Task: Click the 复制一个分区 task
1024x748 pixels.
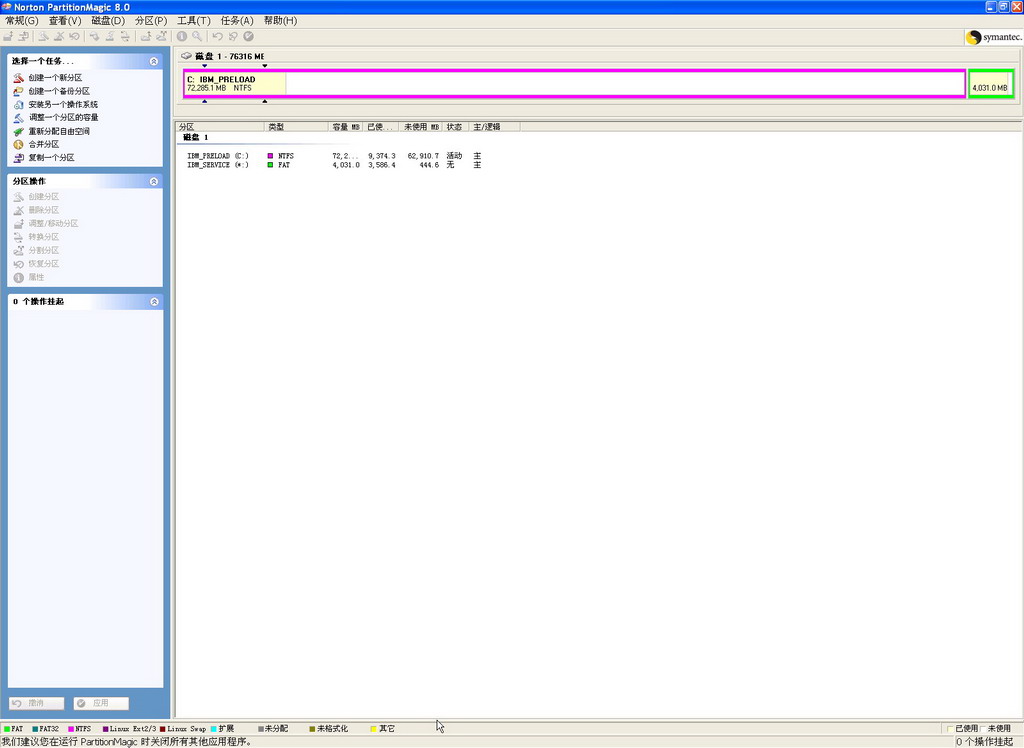Action: point(51,157)
